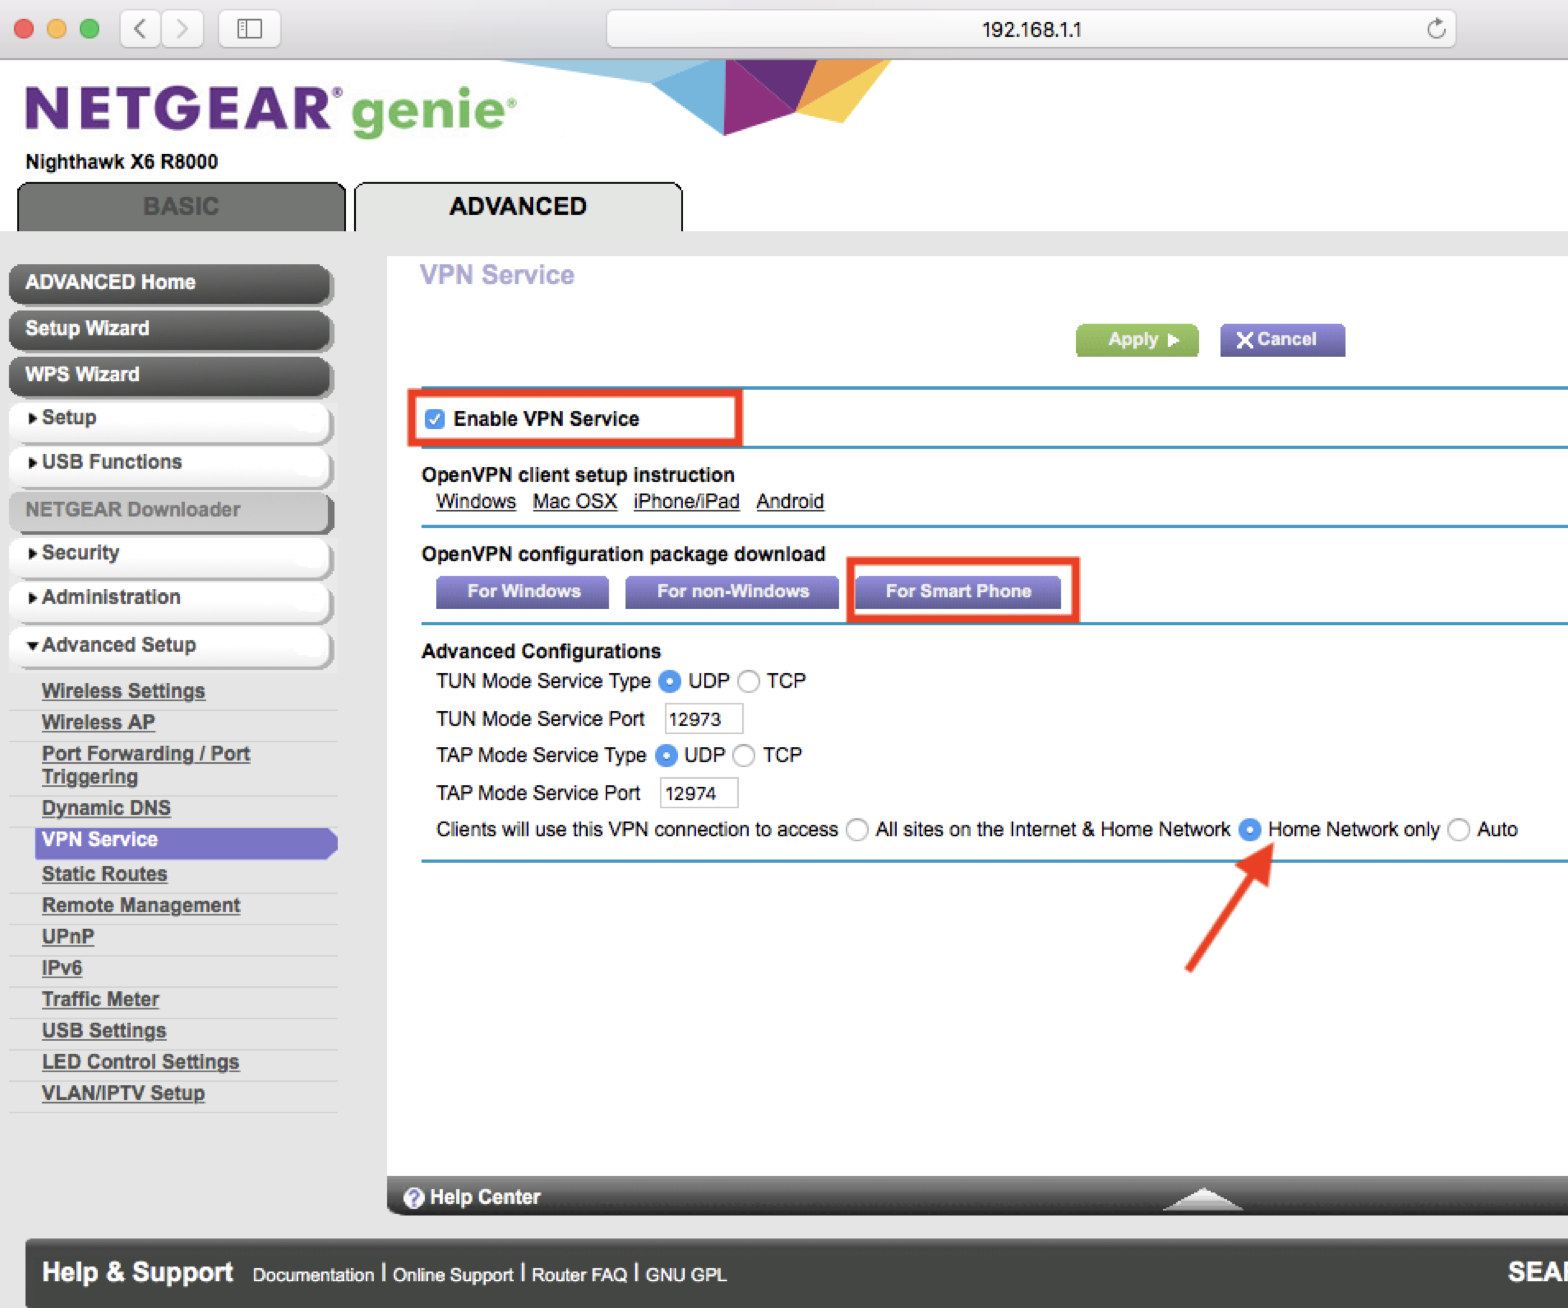Open Router FAQ link
The height and width of the screenshot is (1308, 1568).
click(579, 1275)
